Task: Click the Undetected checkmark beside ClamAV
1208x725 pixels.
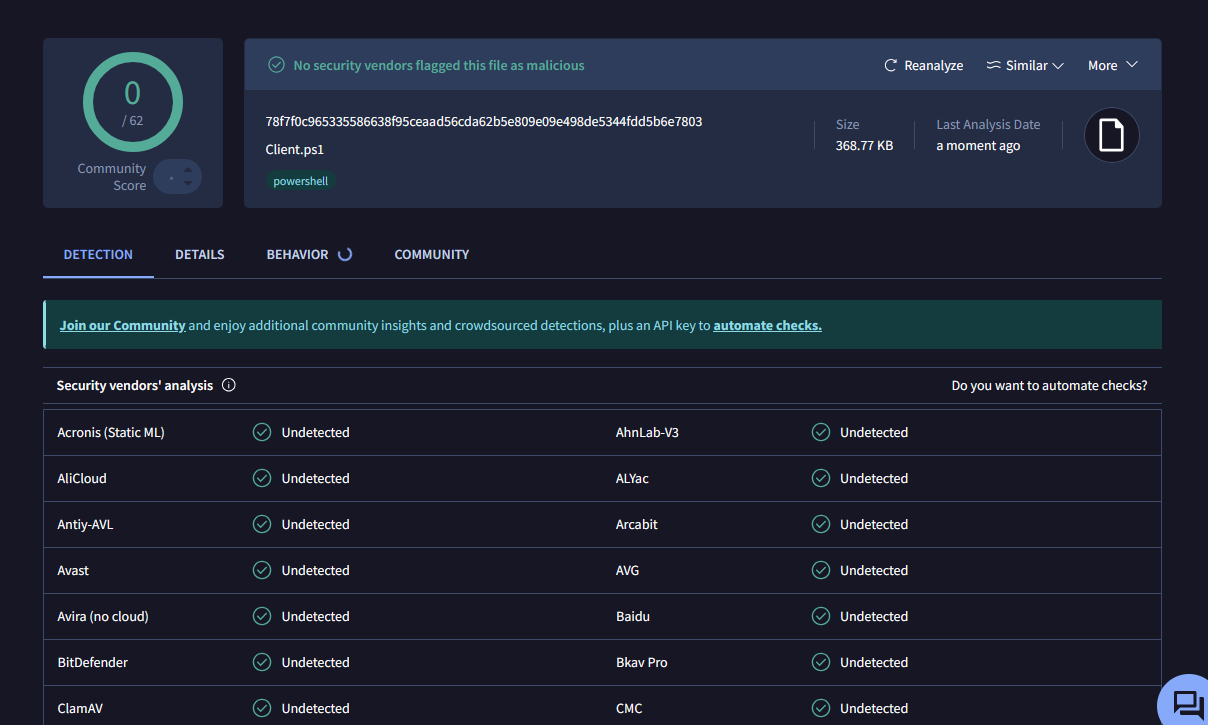Action: [x=261, y=708]
